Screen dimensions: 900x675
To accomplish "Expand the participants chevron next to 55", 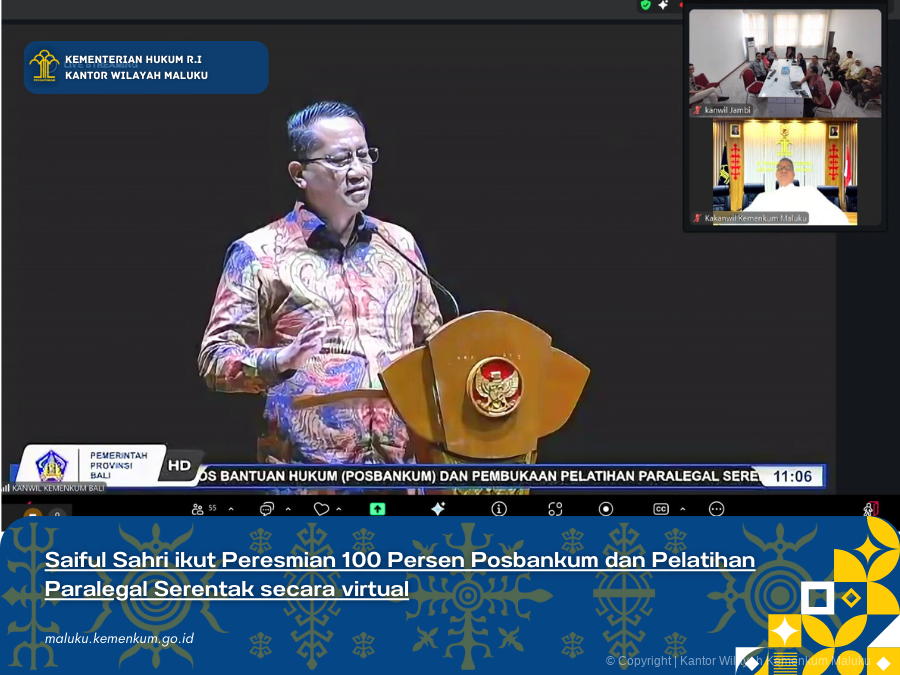I will tap(230, 510).
